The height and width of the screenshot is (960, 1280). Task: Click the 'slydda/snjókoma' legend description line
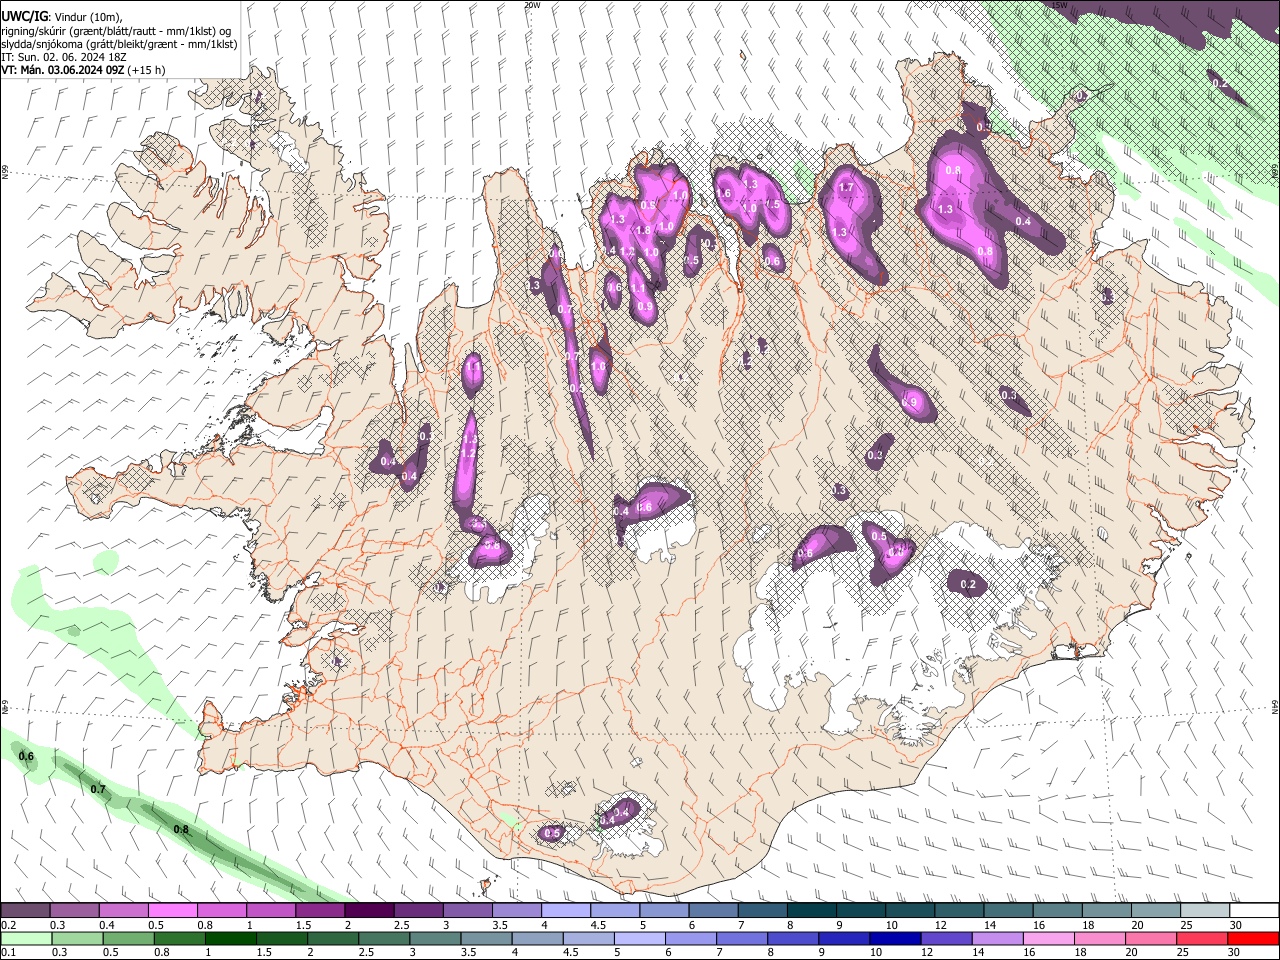(x=119, y=45)
